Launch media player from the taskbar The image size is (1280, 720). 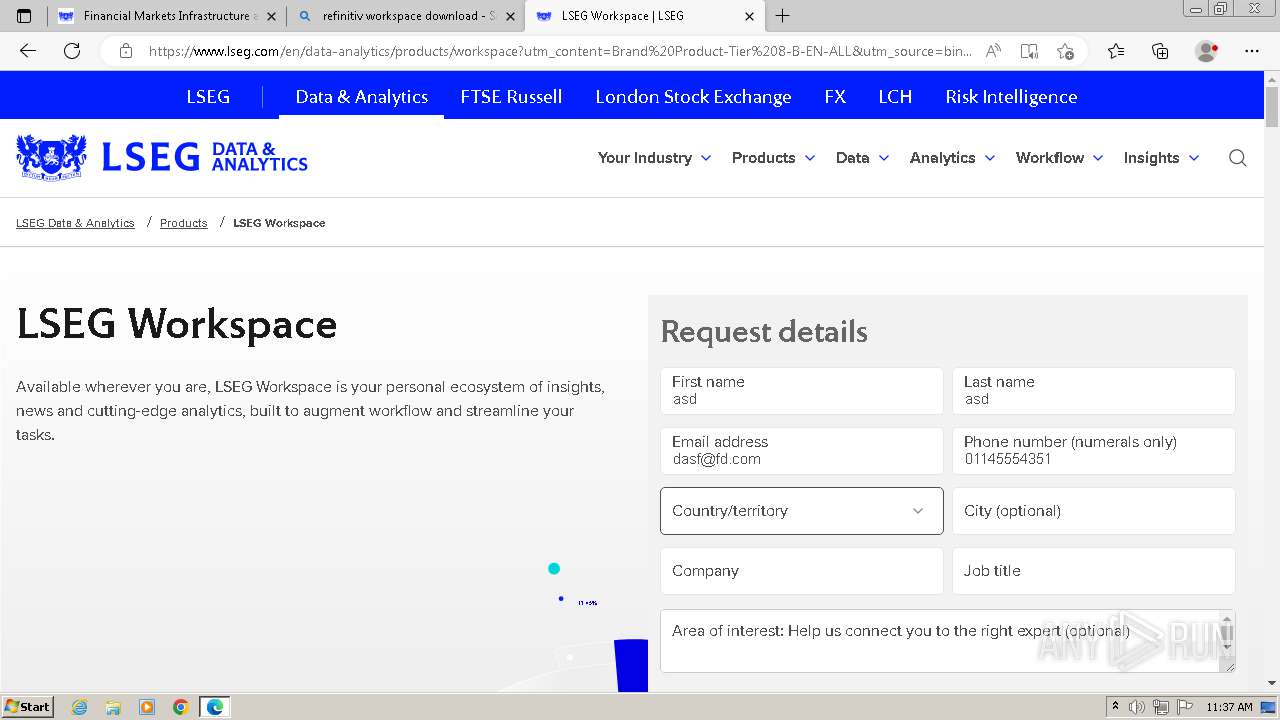click(147, 707)
